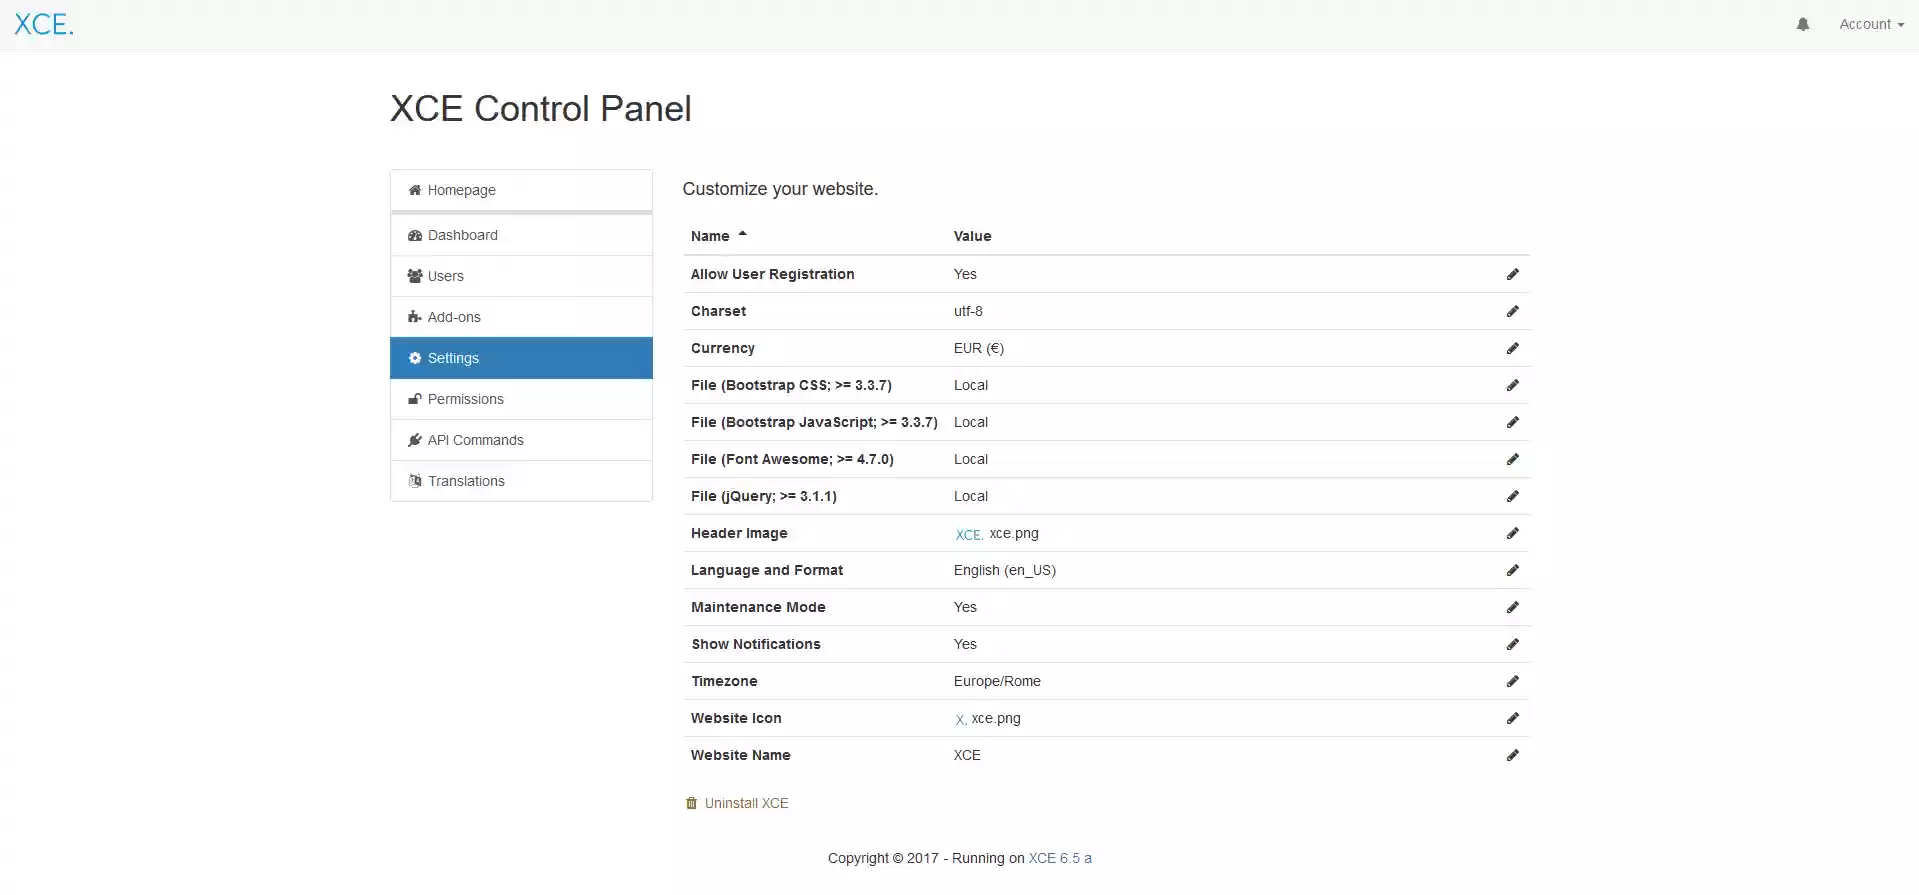The width and height of the screenshot is (1919, 895).
Task: Select the Settings sidebar item
Action: tap(521, 358)
